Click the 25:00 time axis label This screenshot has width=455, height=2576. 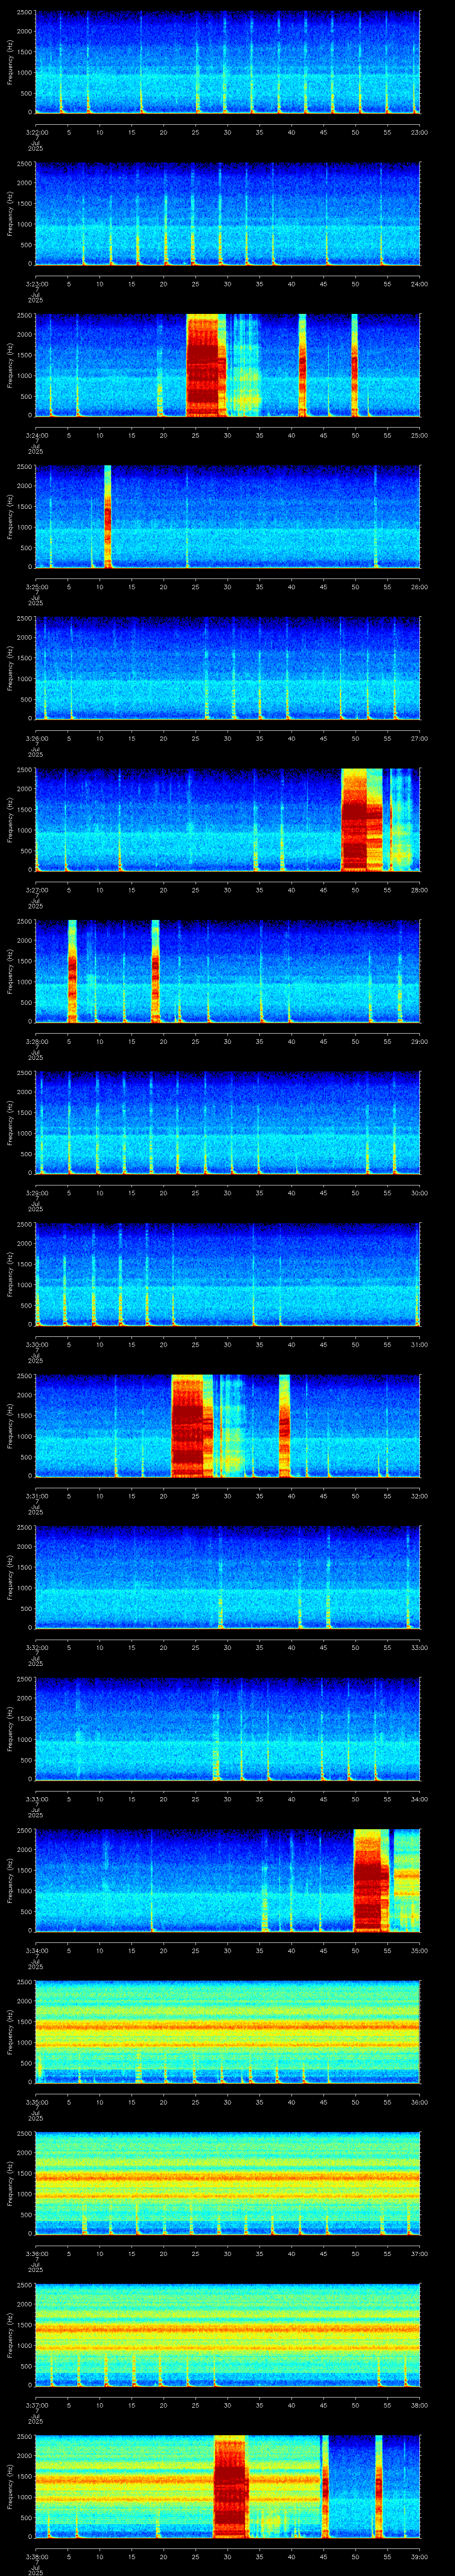(x=420, y=435)
